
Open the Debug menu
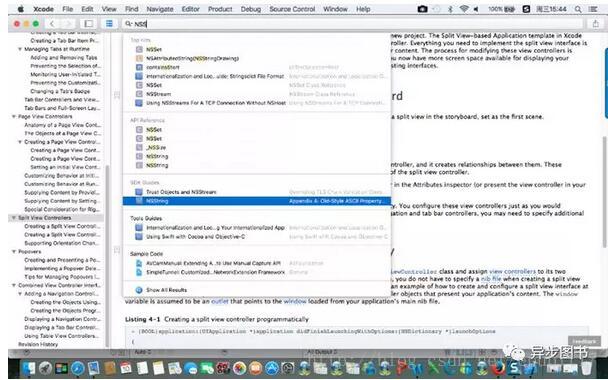[x=250, y=9]
